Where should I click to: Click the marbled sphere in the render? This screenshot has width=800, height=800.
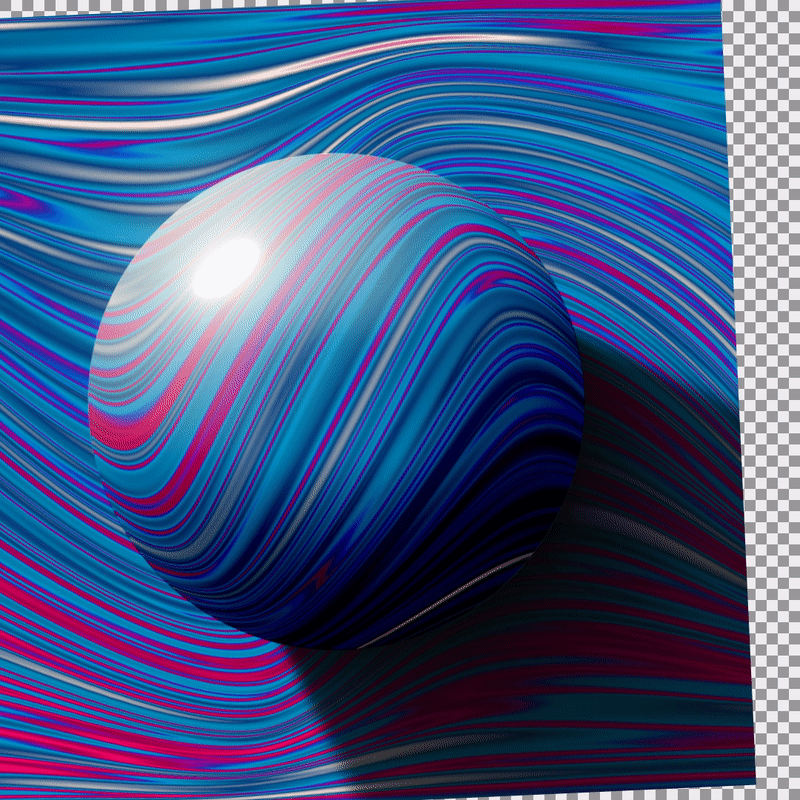click(336, 401)
